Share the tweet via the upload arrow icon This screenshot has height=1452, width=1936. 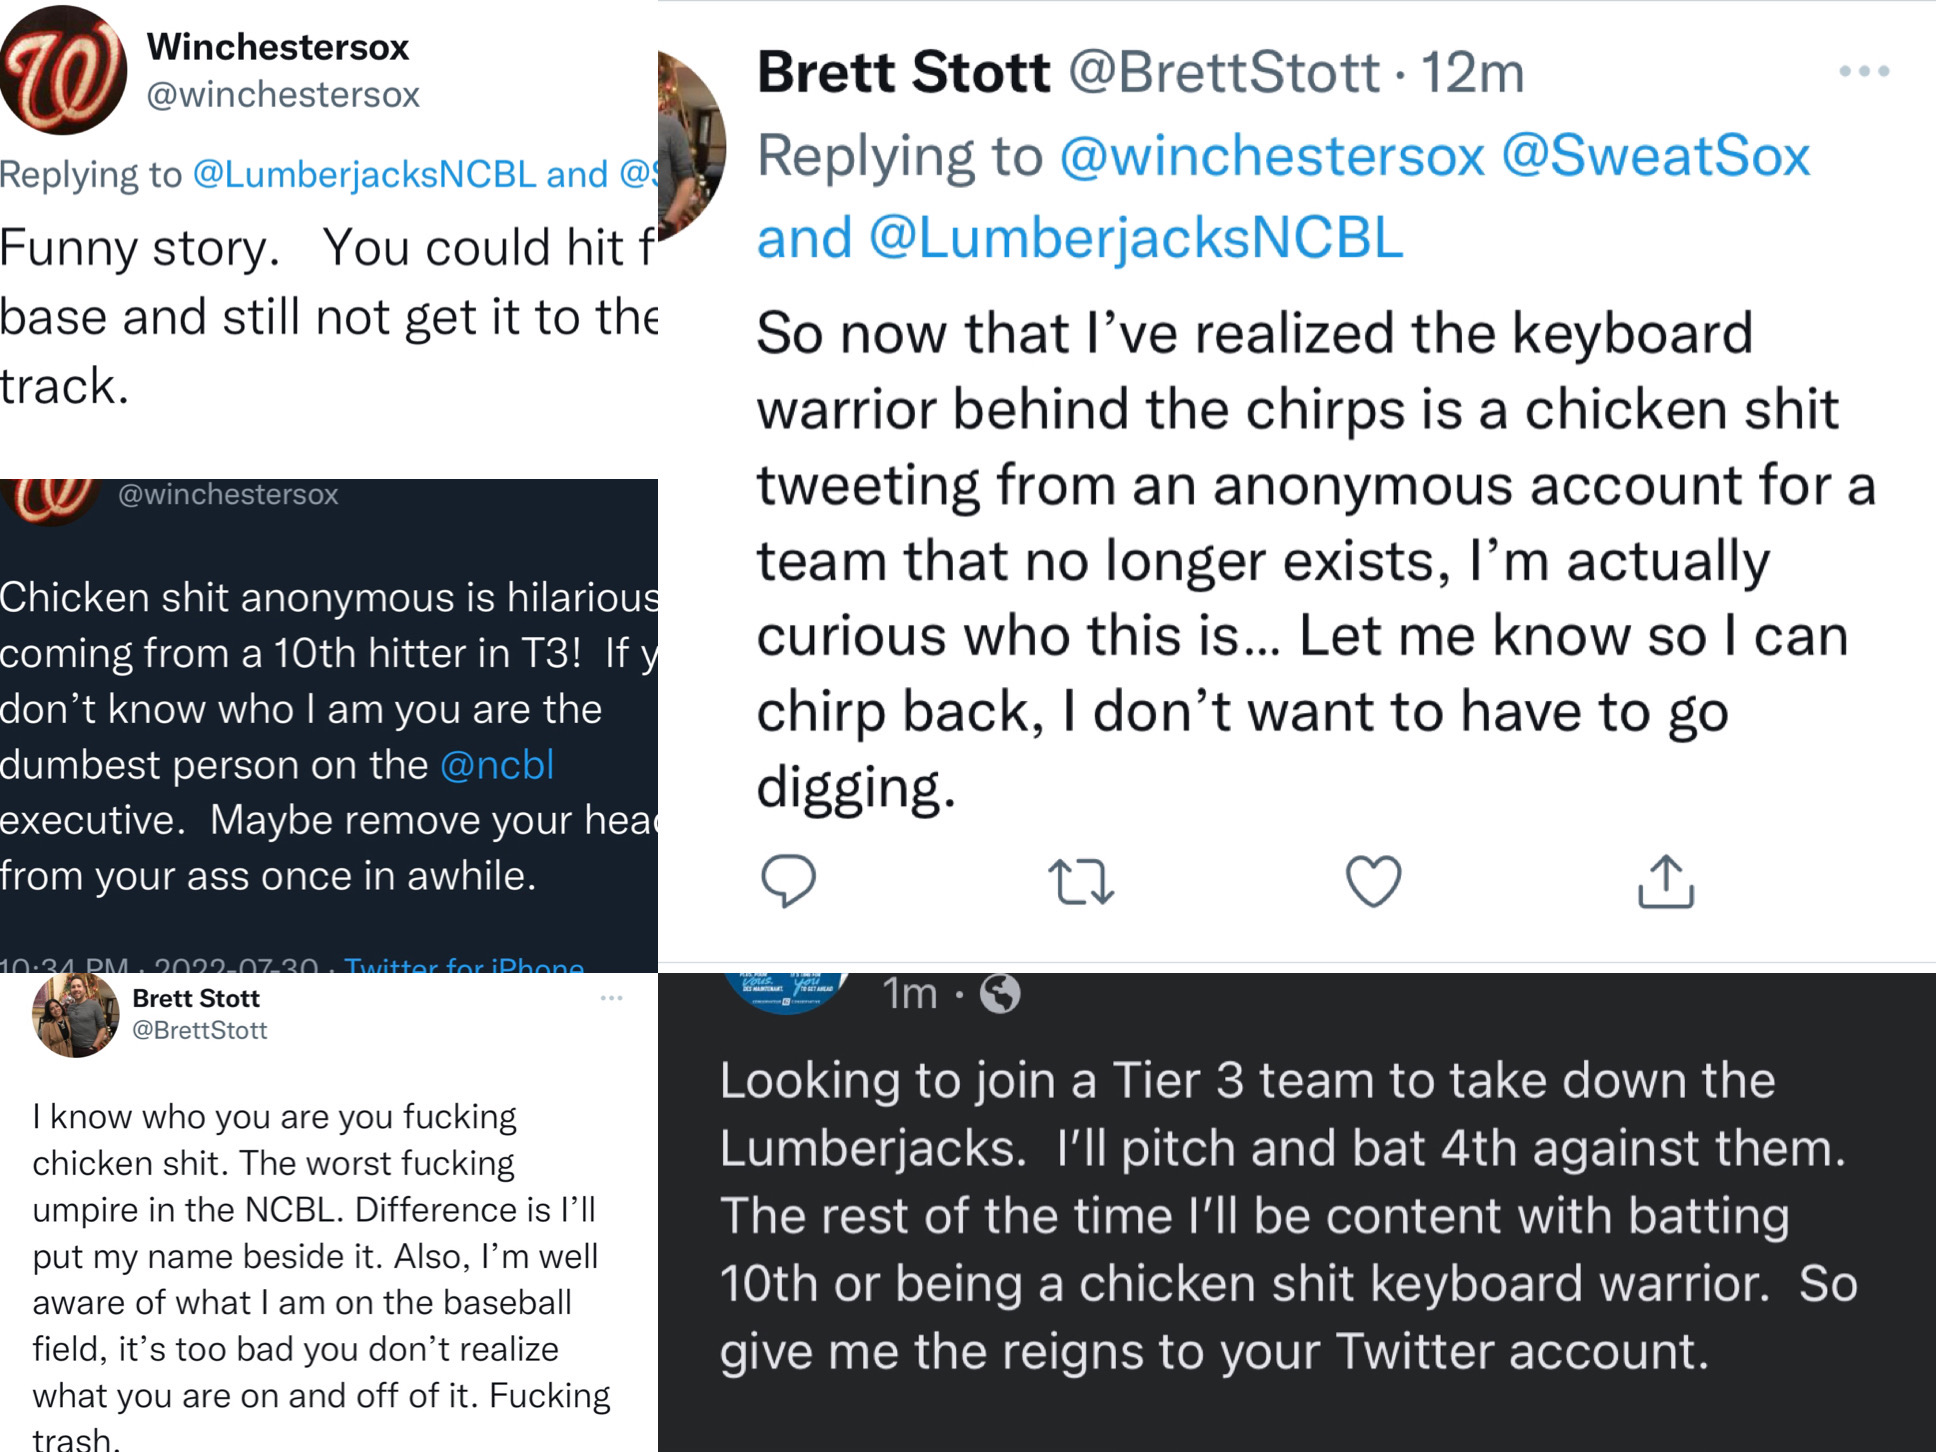pos(1666,881)
